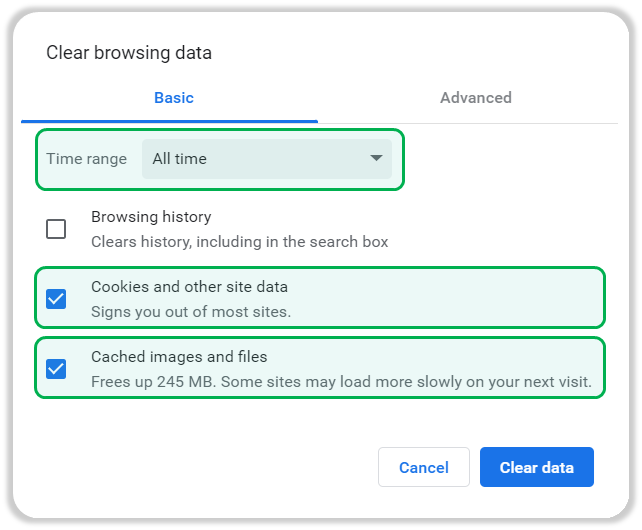Click the Browsing history label

[151, 217]
